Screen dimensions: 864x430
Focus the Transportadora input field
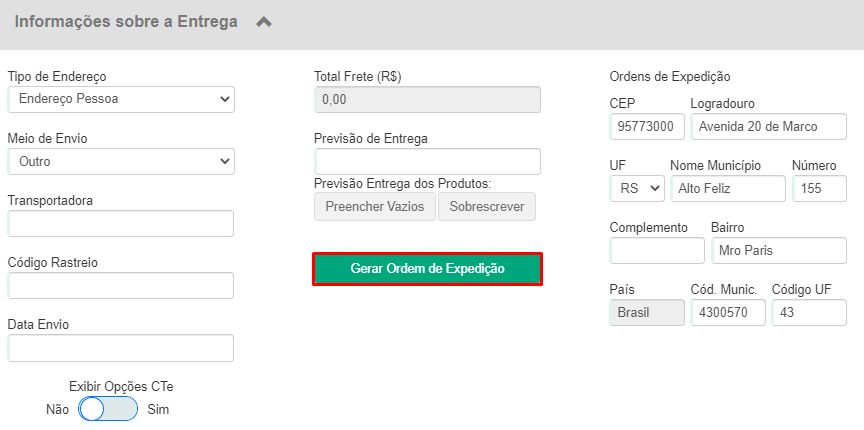[x=121, y=224]
